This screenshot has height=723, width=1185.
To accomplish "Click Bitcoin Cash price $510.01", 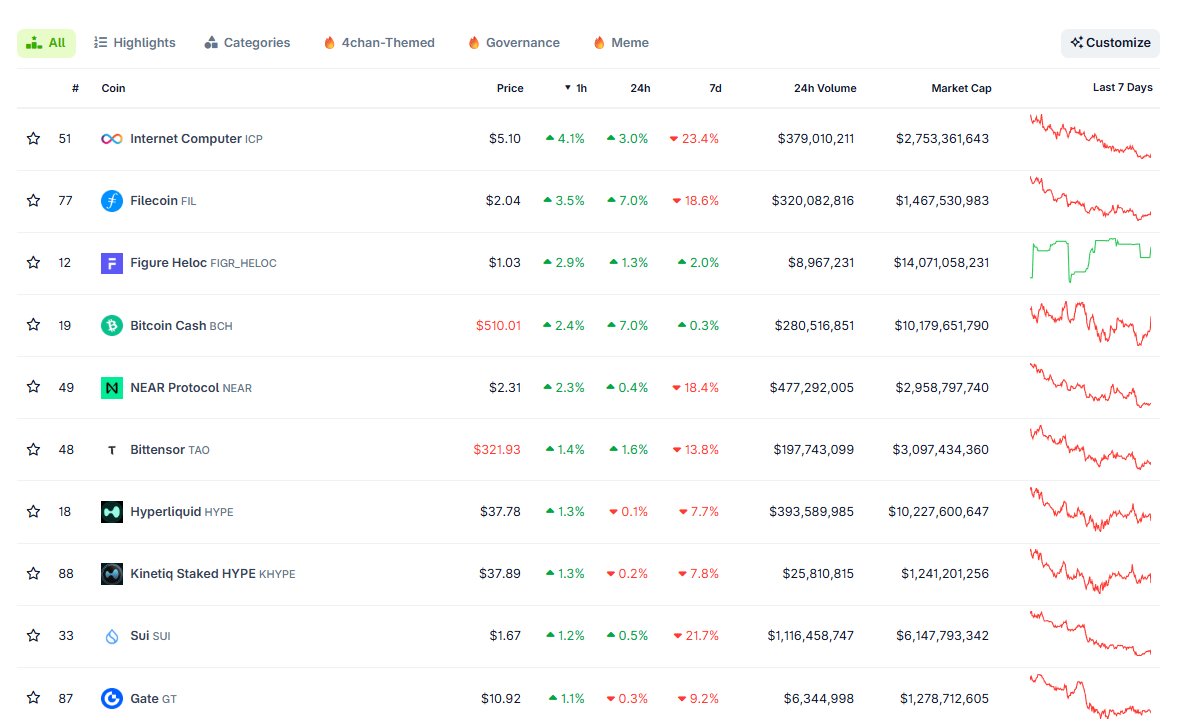I will 498,326.
